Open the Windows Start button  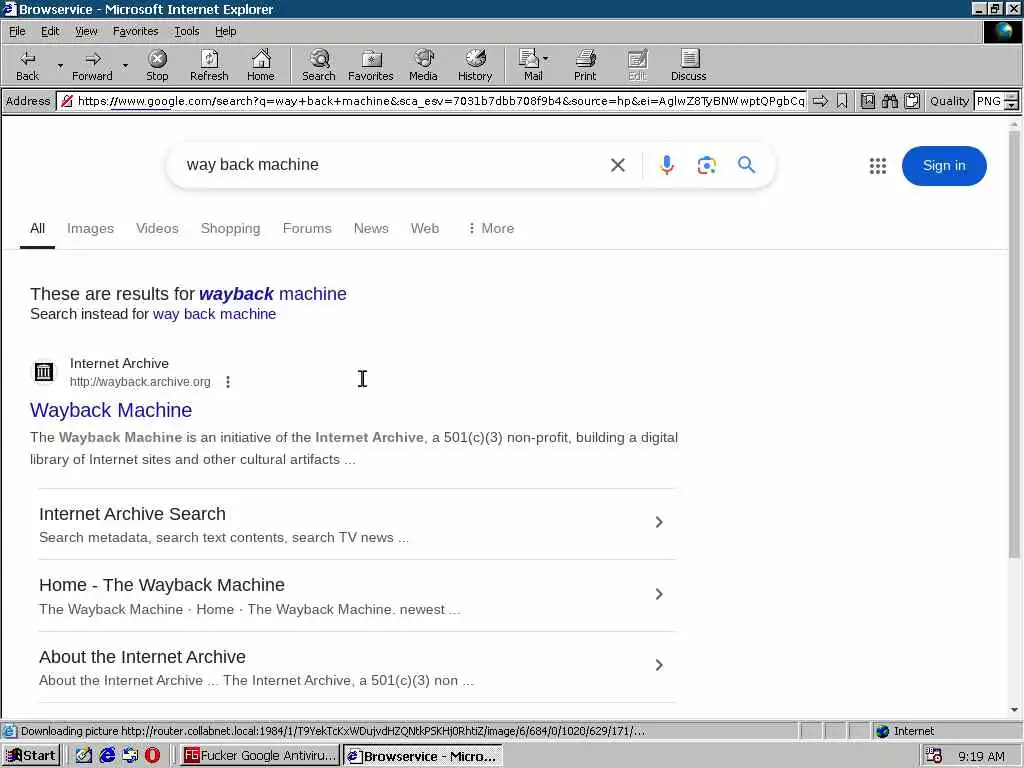coord(31,756)
